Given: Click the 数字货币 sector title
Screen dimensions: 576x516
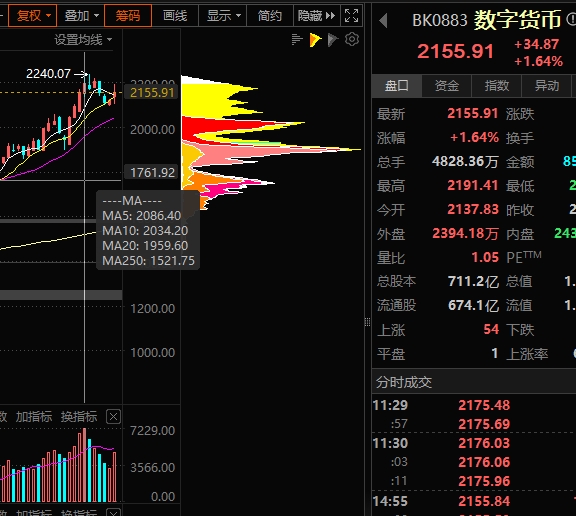Looking at the screenshot, I should point(517,19).
